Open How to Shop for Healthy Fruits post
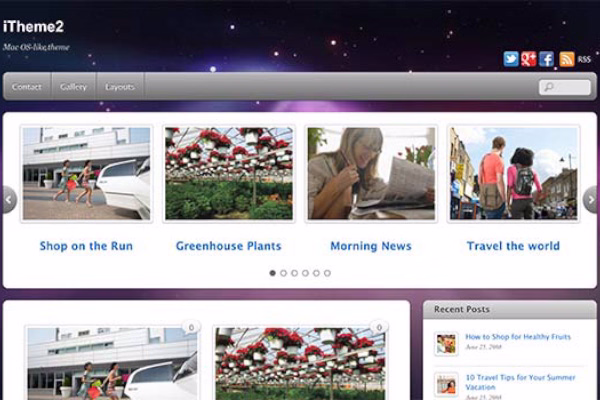This screenshot has height=400, width=600. coord(518,337)
